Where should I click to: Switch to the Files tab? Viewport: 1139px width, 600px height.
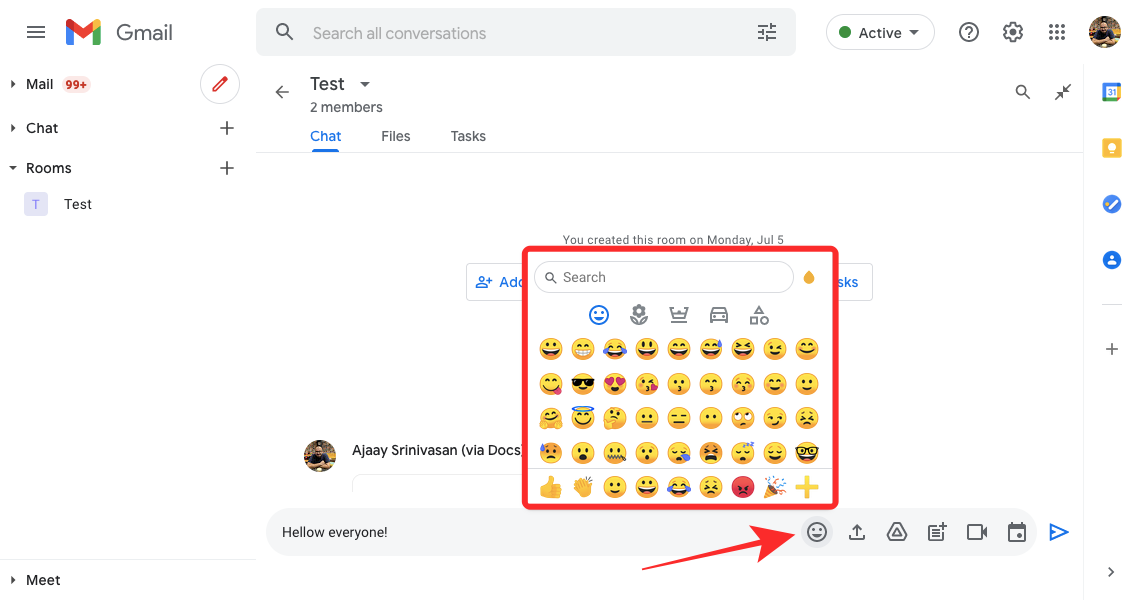[x=396, y=136]
